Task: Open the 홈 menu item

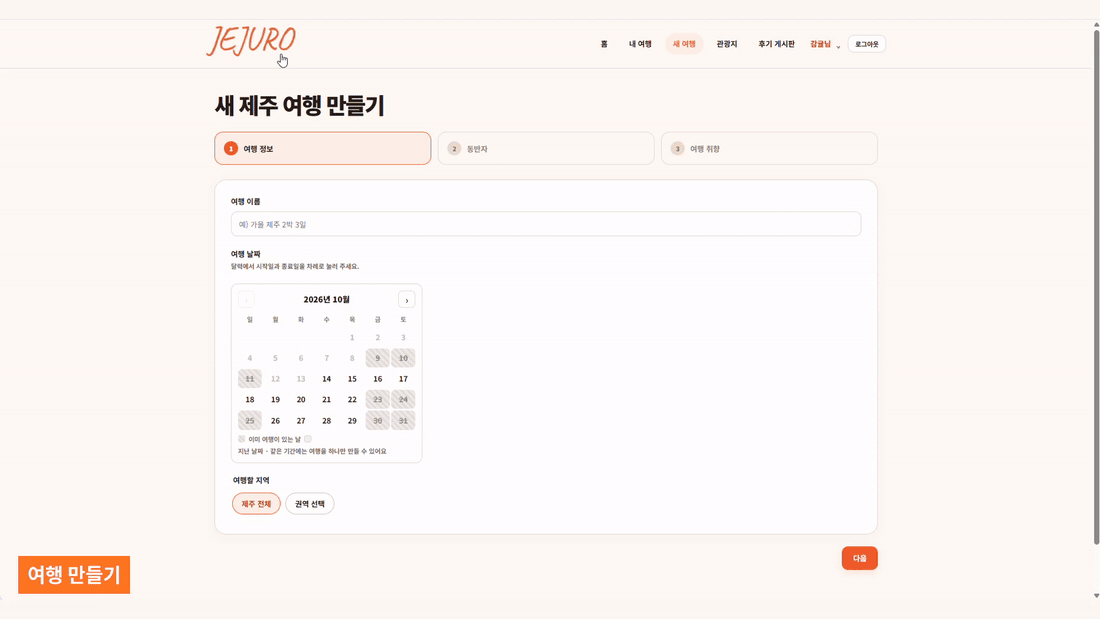Action: 604,44
